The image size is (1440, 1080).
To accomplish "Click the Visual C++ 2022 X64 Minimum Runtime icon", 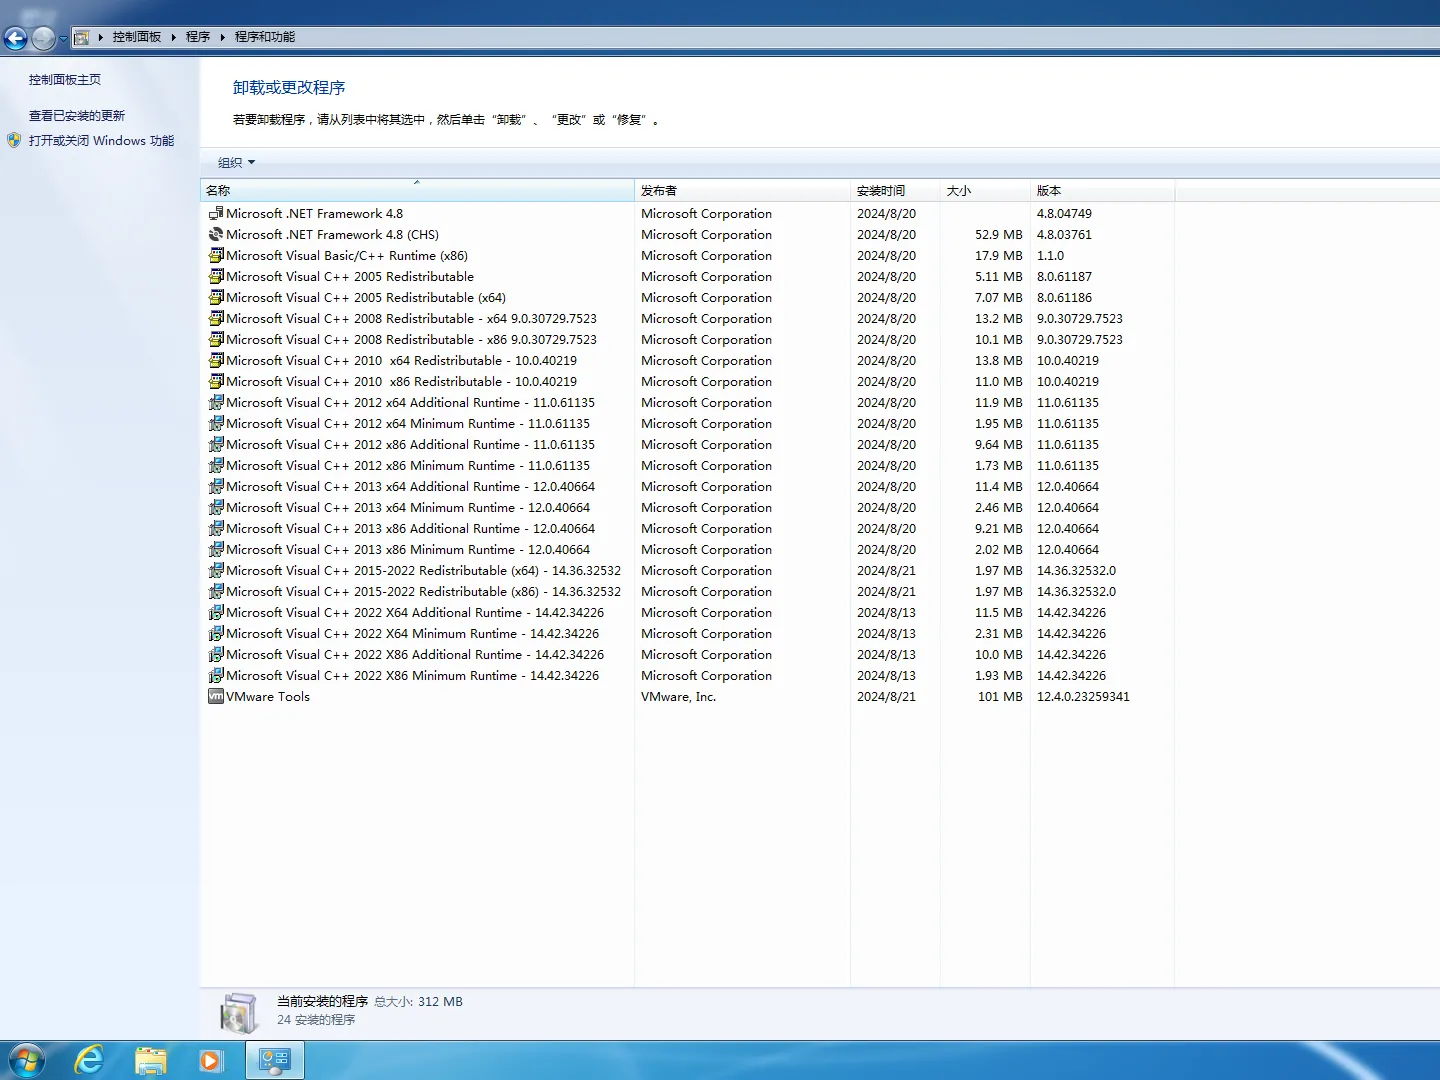I will tap(216, 633).
